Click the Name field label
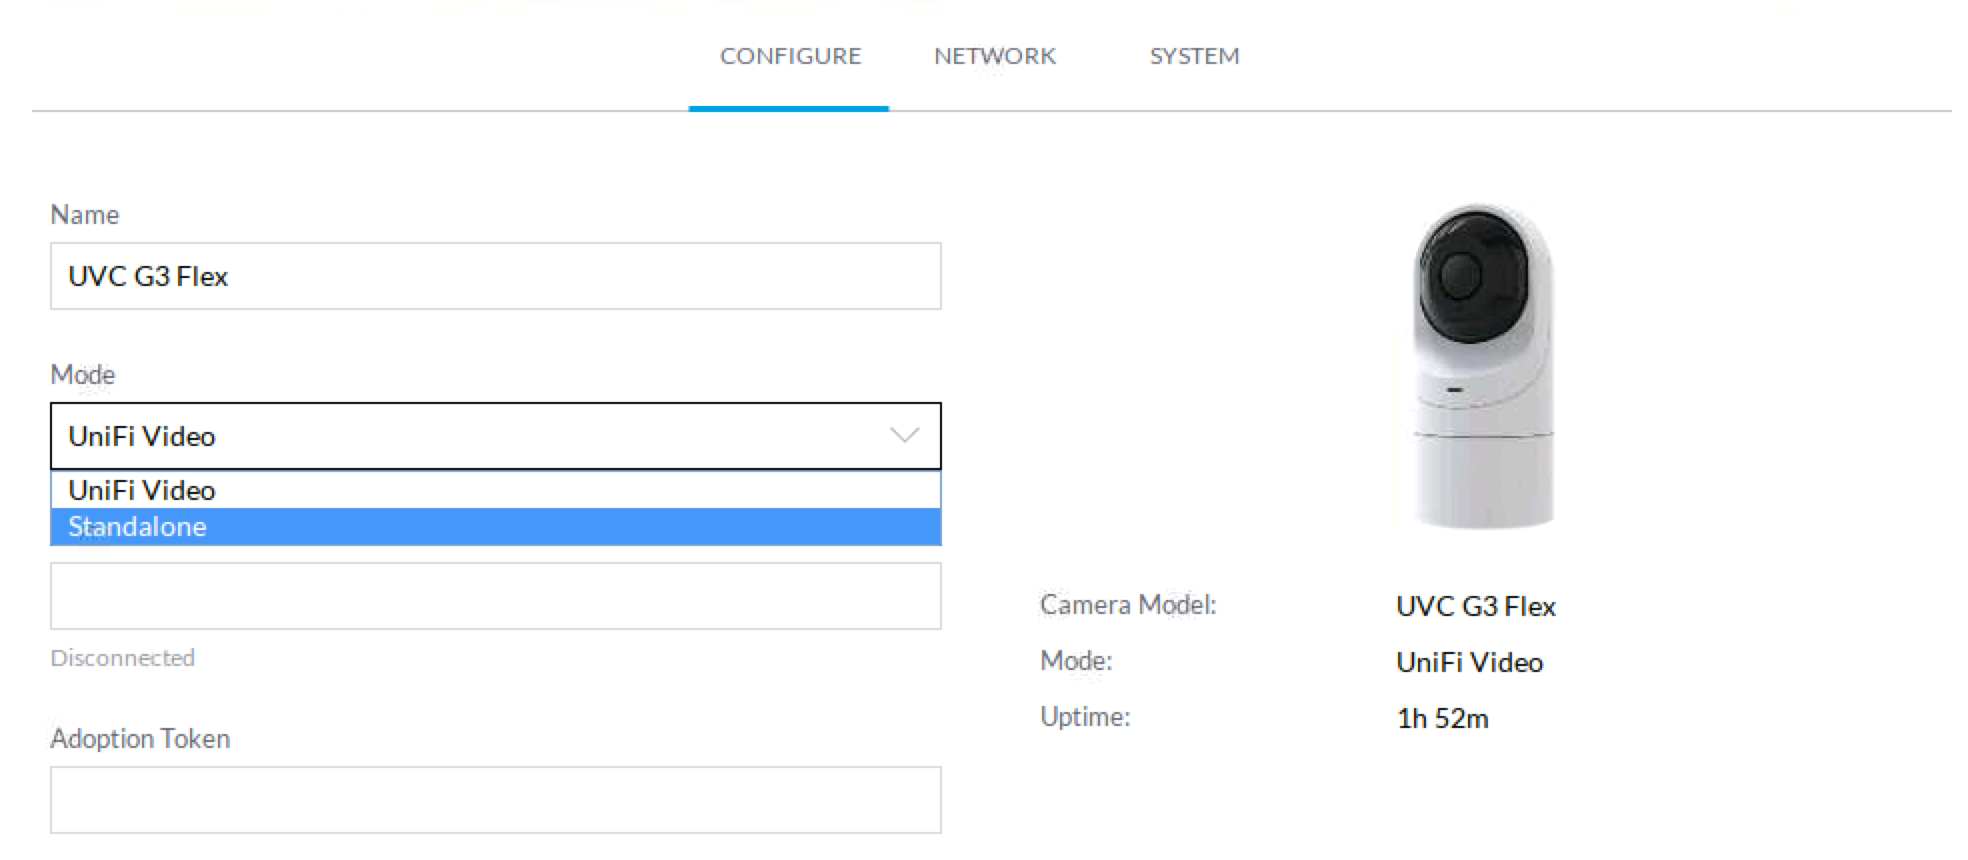This screenshot has height=860, width=1968. [x=85, y=214]
